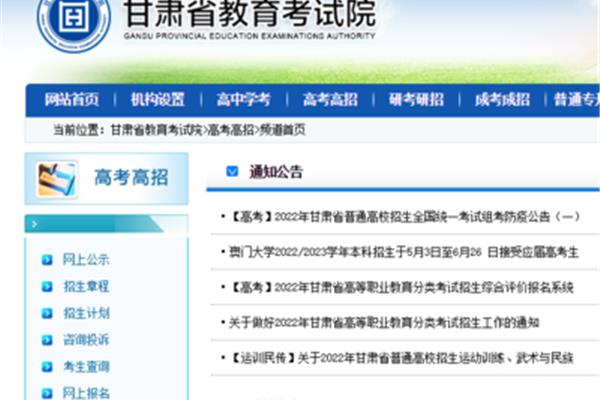Click the blue arrow icon beside 招生计划
Image resolution: width=600 pixels, height=400 pixels.
click(47, 313)
